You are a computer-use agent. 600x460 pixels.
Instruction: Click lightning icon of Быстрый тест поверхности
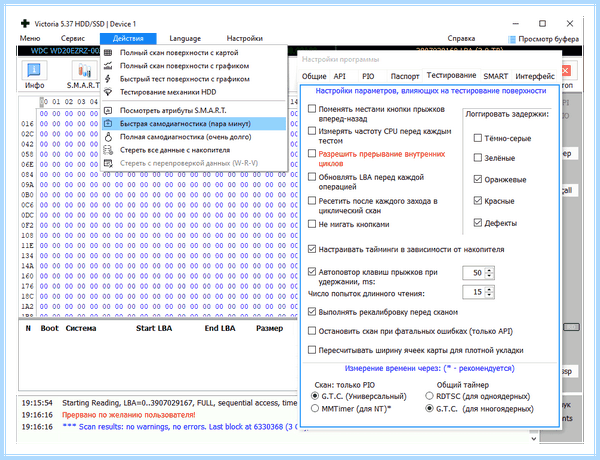tap(108, 79)
